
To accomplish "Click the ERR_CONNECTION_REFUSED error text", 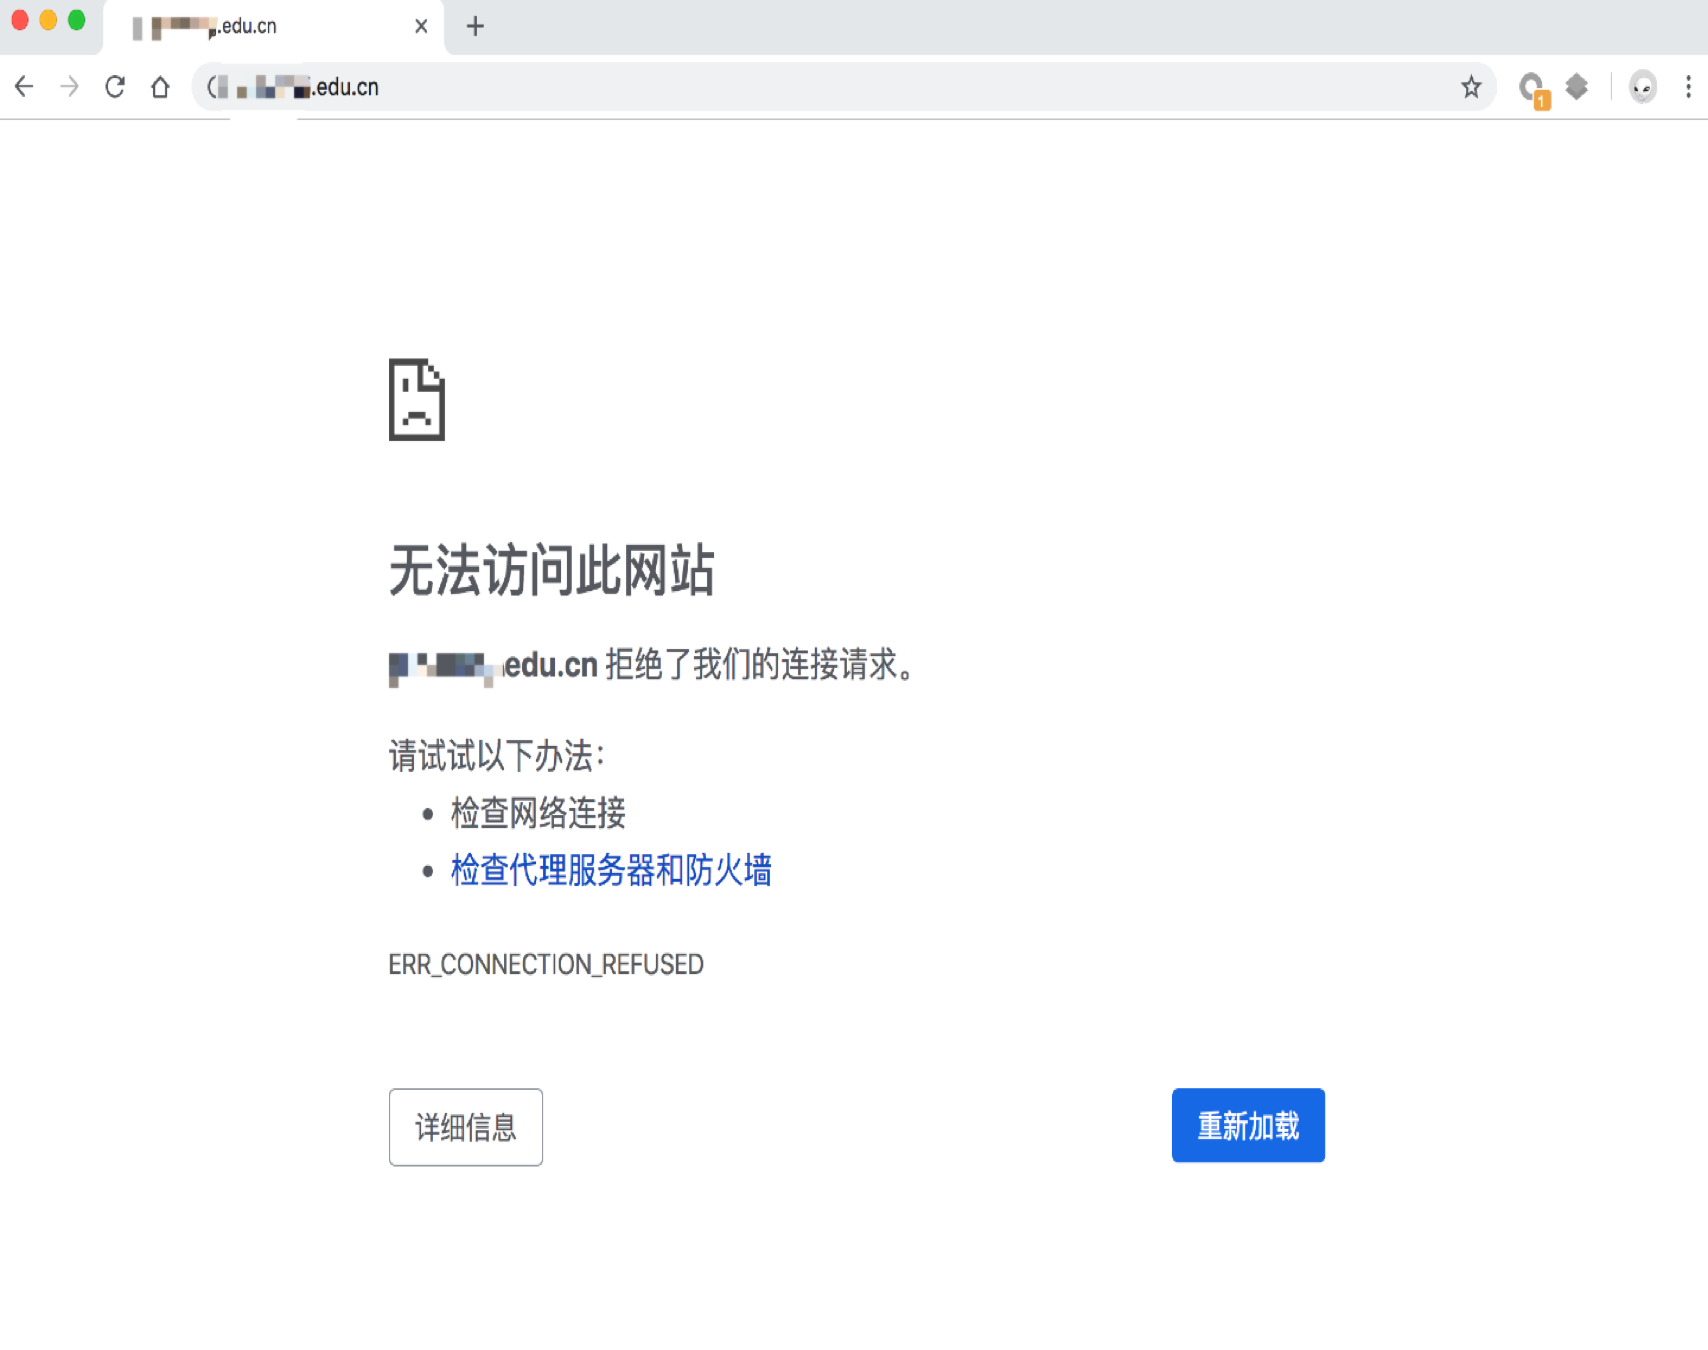I will click(x=546, y=964).
